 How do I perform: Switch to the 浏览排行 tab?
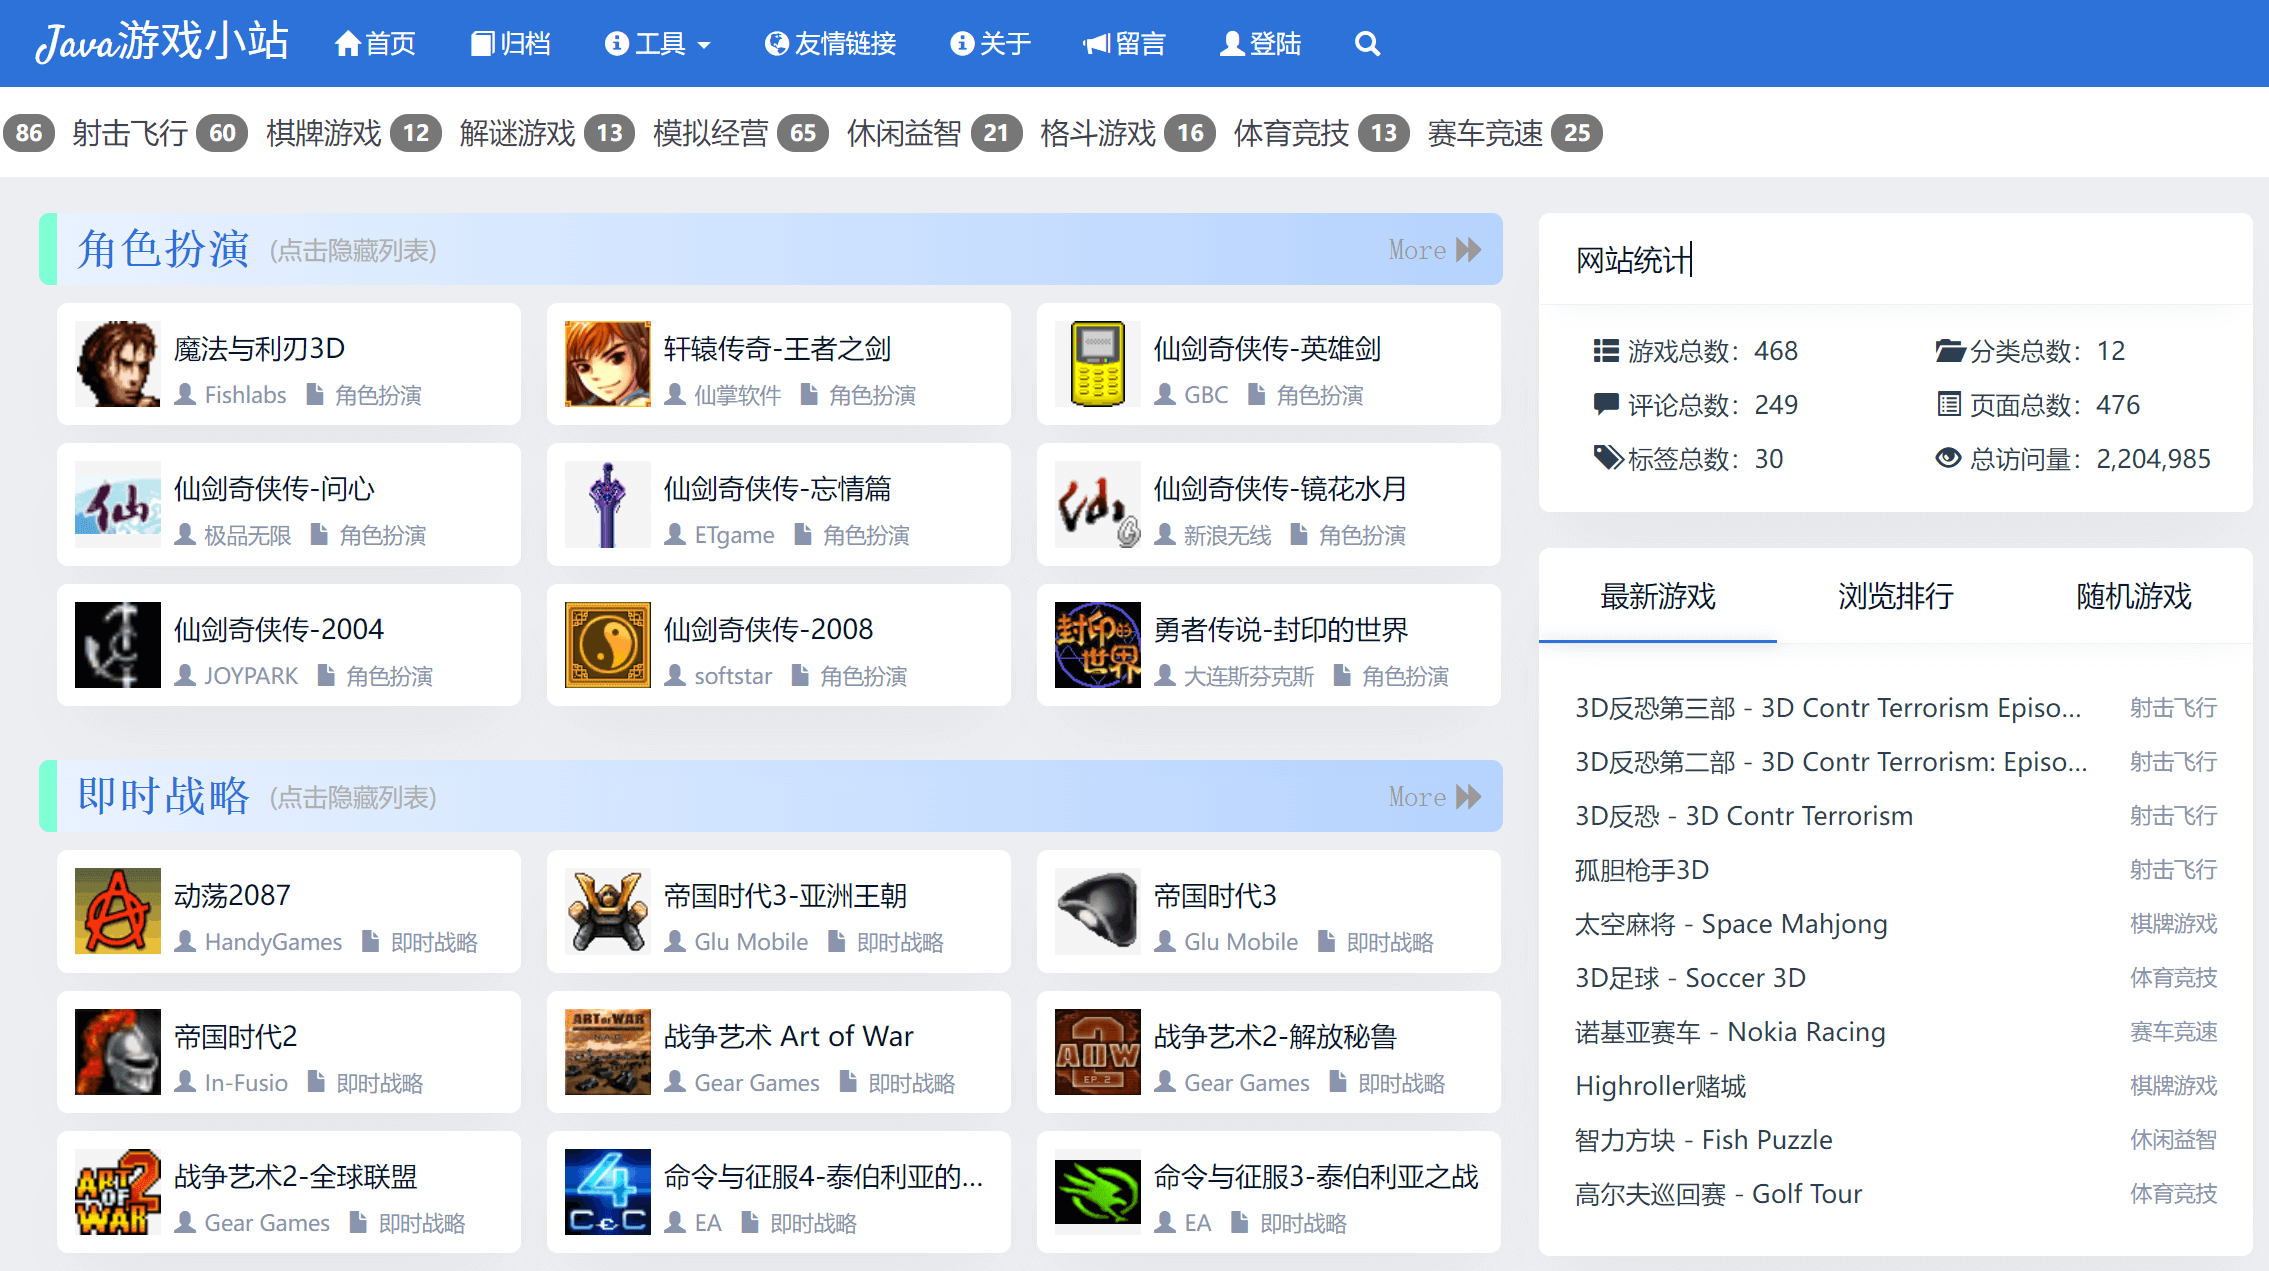click(x=1894, y=597)
